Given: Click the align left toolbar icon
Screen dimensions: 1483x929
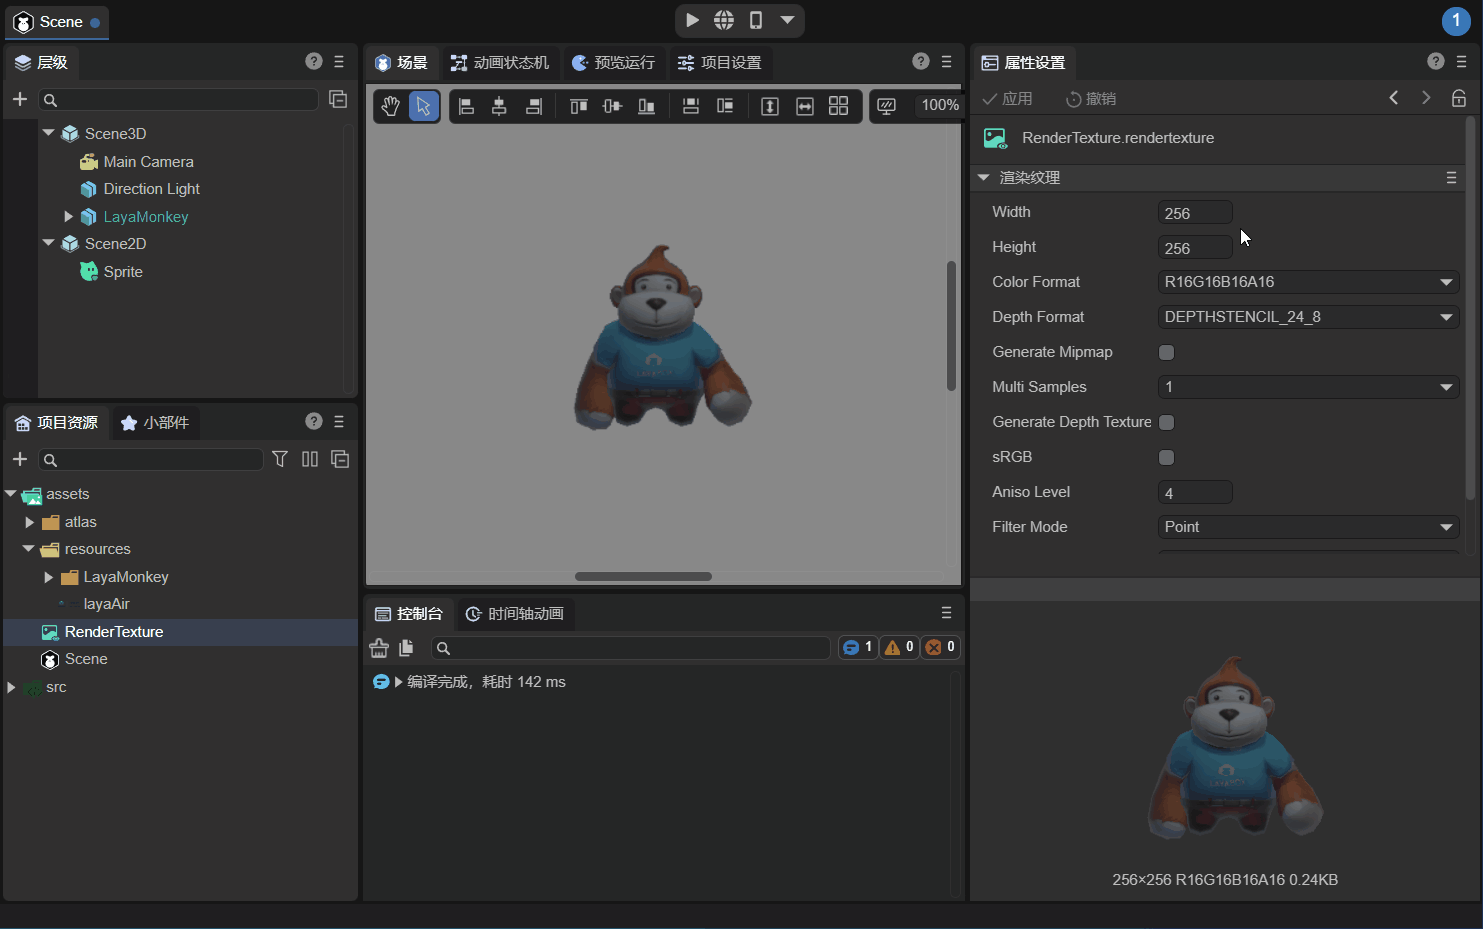Looking at the screenshot, I should point(466,106).
